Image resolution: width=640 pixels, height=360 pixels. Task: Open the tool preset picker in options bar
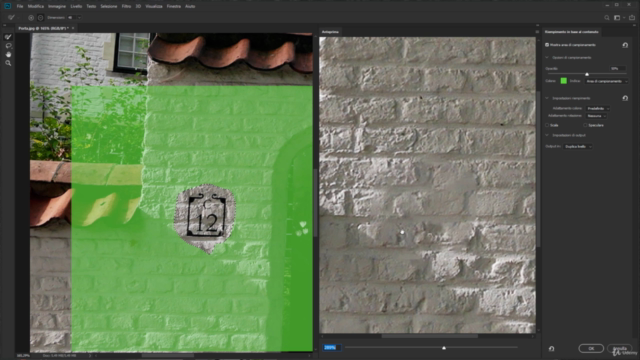point(12,18)
